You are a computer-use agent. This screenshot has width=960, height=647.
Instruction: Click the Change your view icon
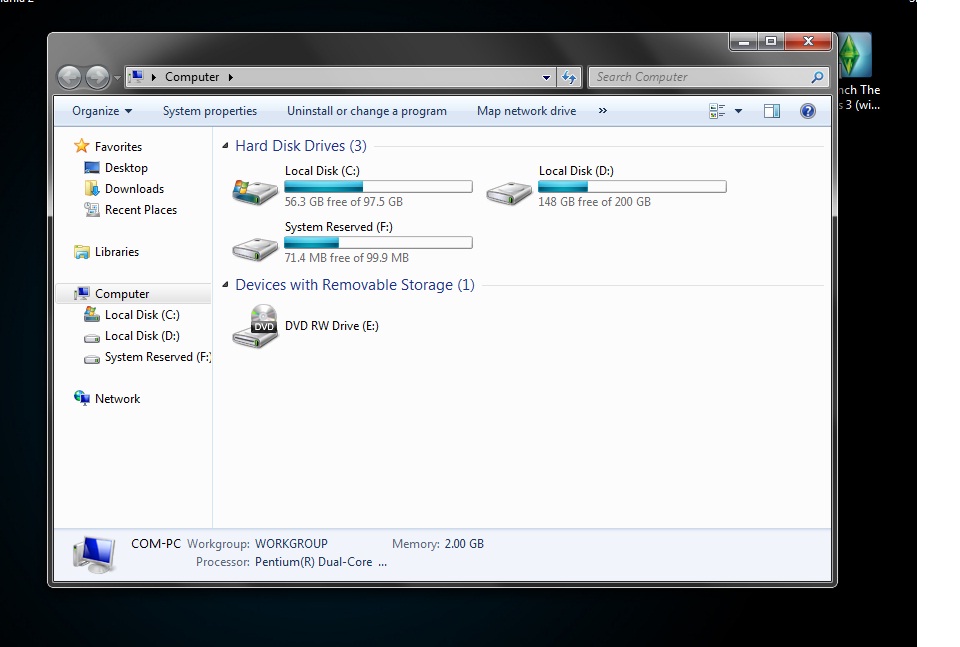coord(717,111)
